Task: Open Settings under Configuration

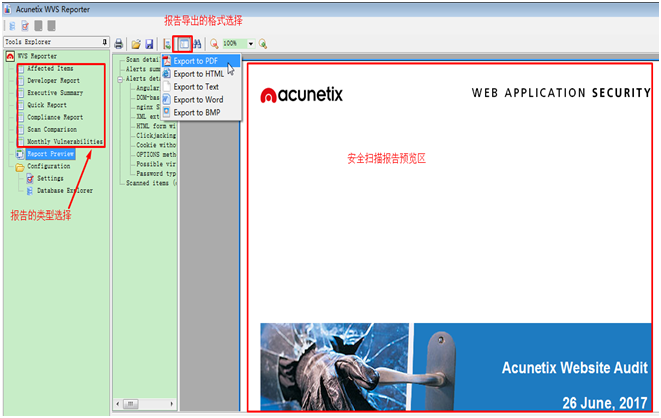Action: (50, 178)
